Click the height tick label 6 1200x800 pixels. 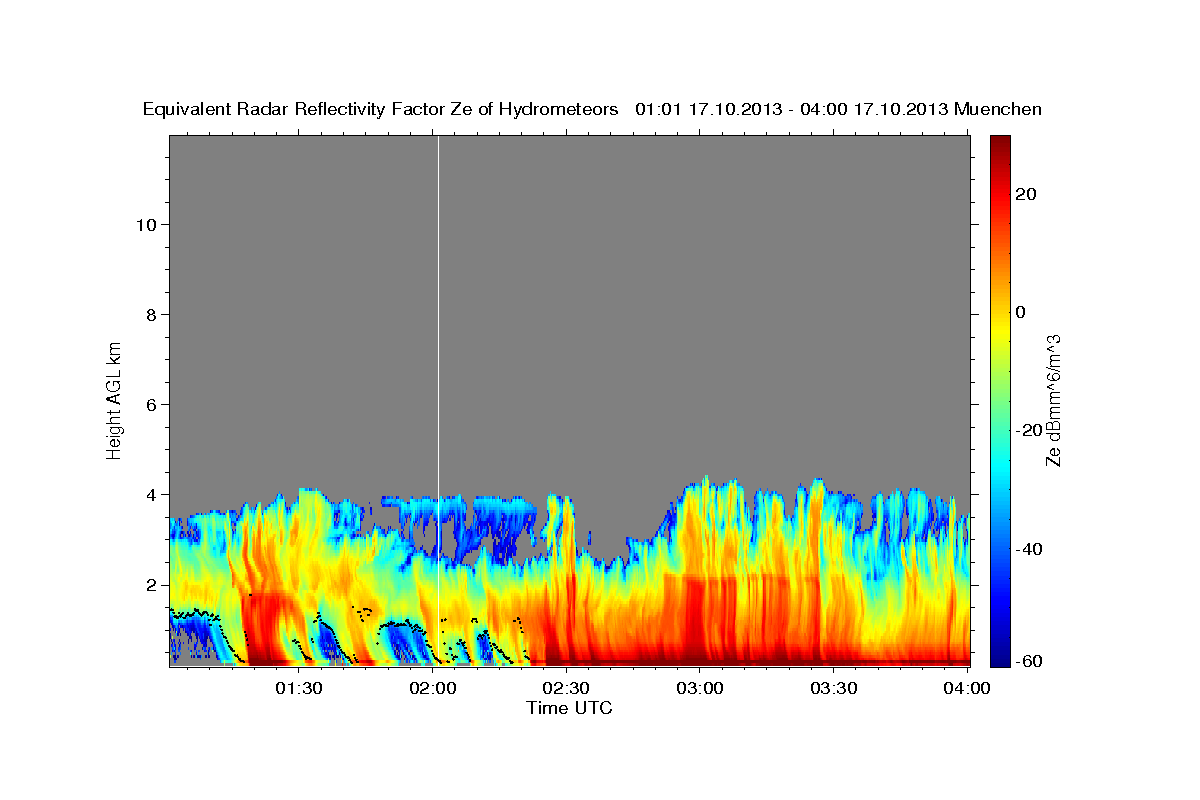pyautogui.click(x=151, y=404)
